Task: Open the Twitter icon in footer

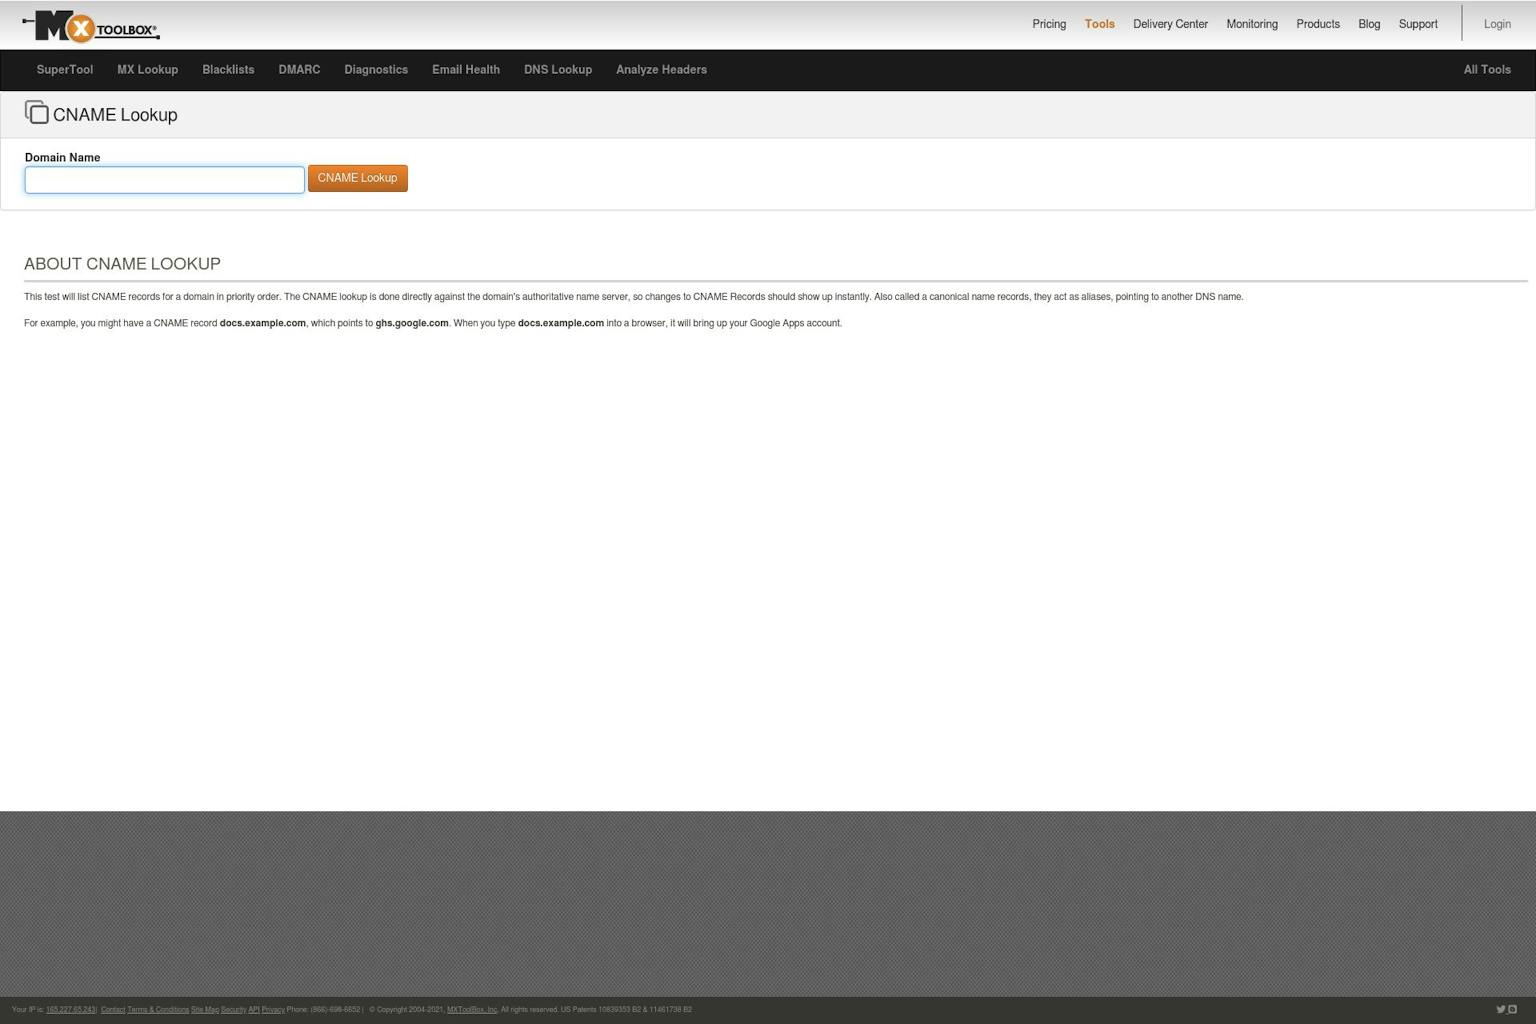Action: point(1500,1009)
